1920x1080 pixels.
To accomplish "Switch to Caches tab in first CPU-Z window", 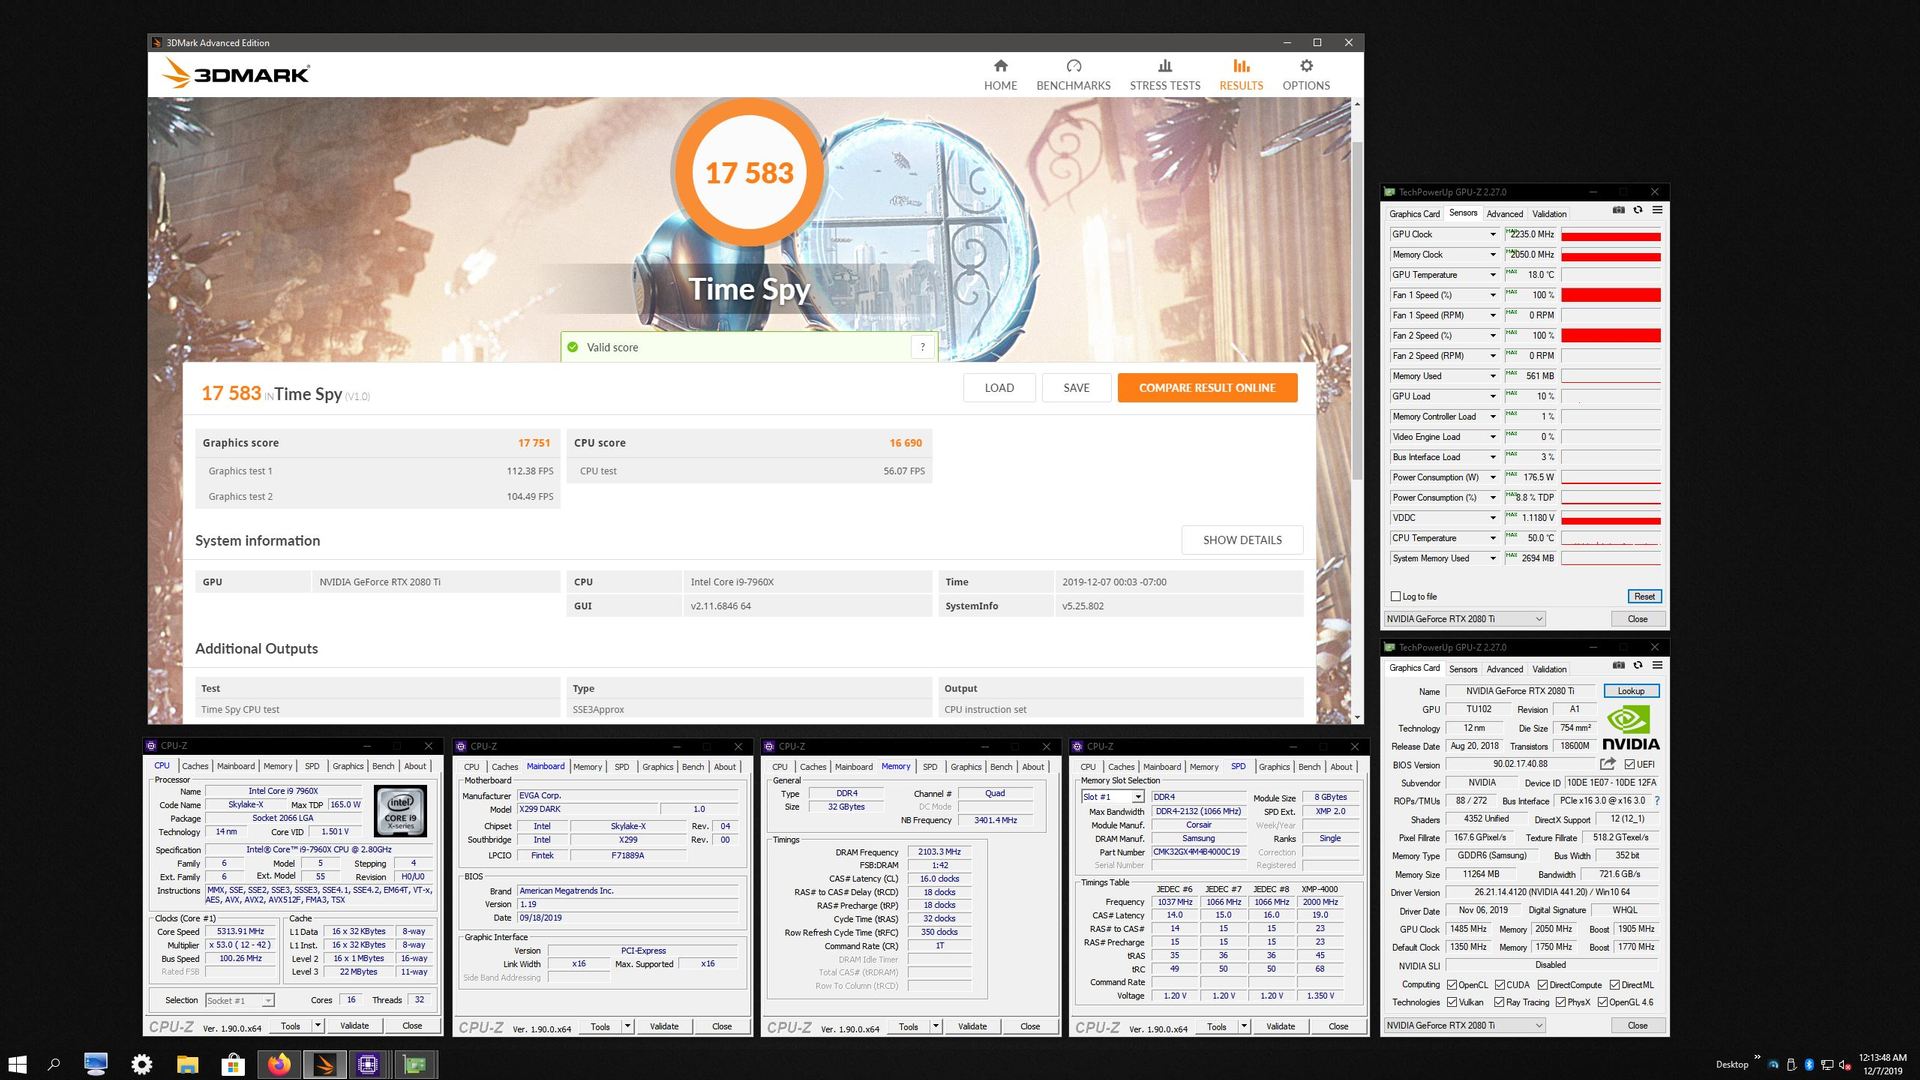I will [195, 766].
